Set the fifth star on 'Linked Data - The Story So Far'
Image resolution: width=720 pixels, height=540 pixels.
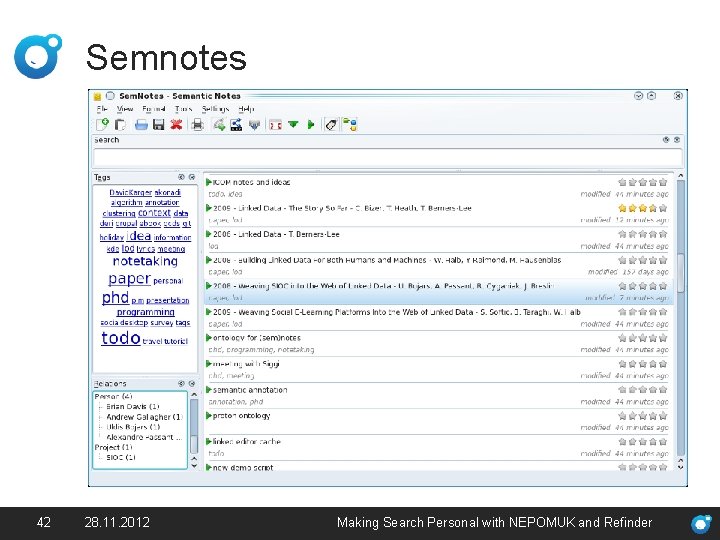(x=663, y=208)
